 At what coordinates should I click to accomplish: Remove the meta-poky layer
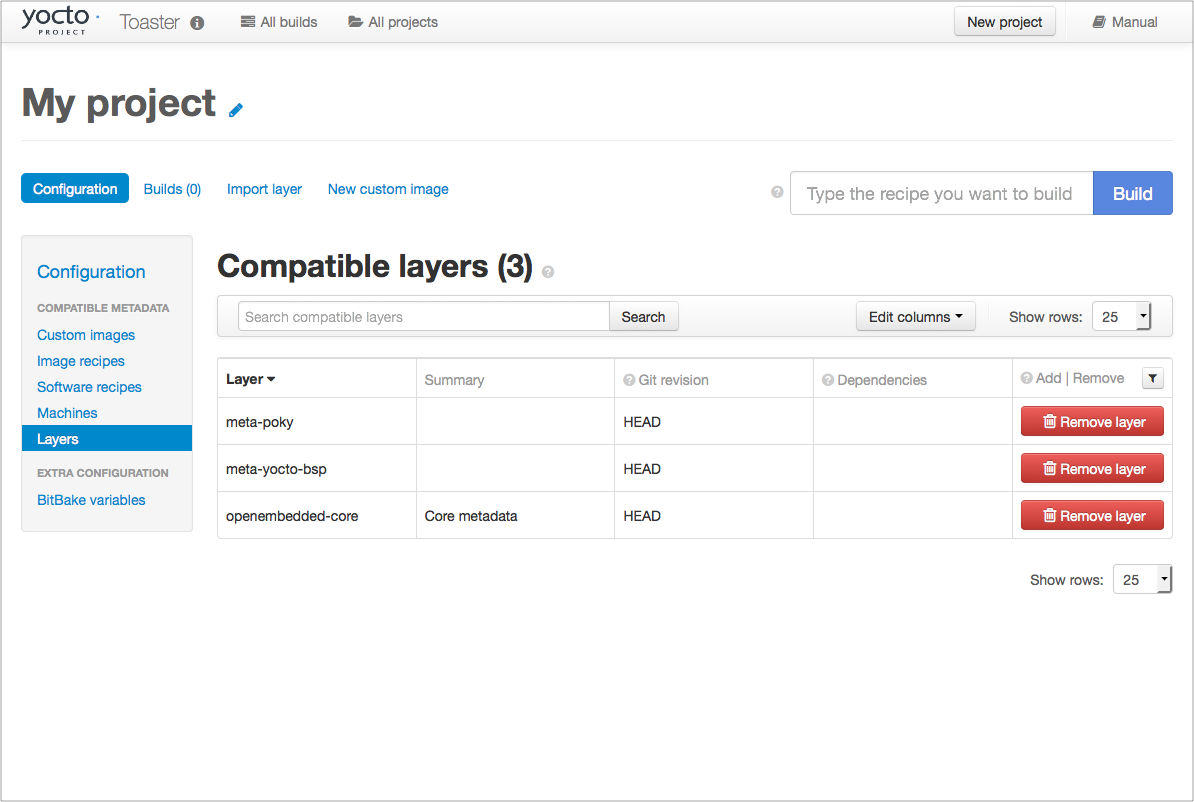coord(1092,422)
